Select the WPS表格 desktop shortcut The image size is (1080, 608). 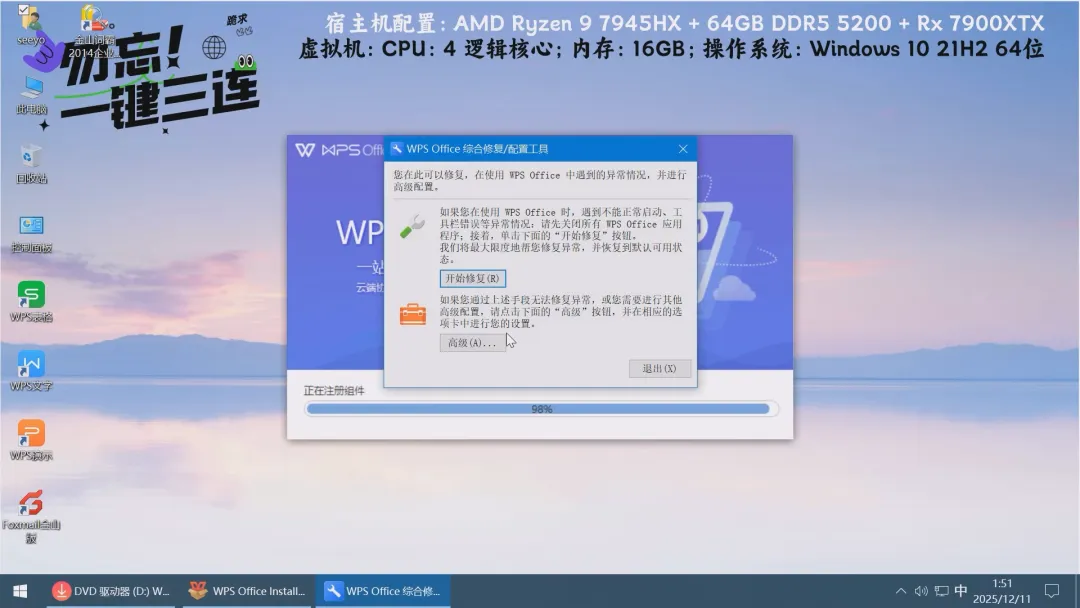tap(31, 302)
